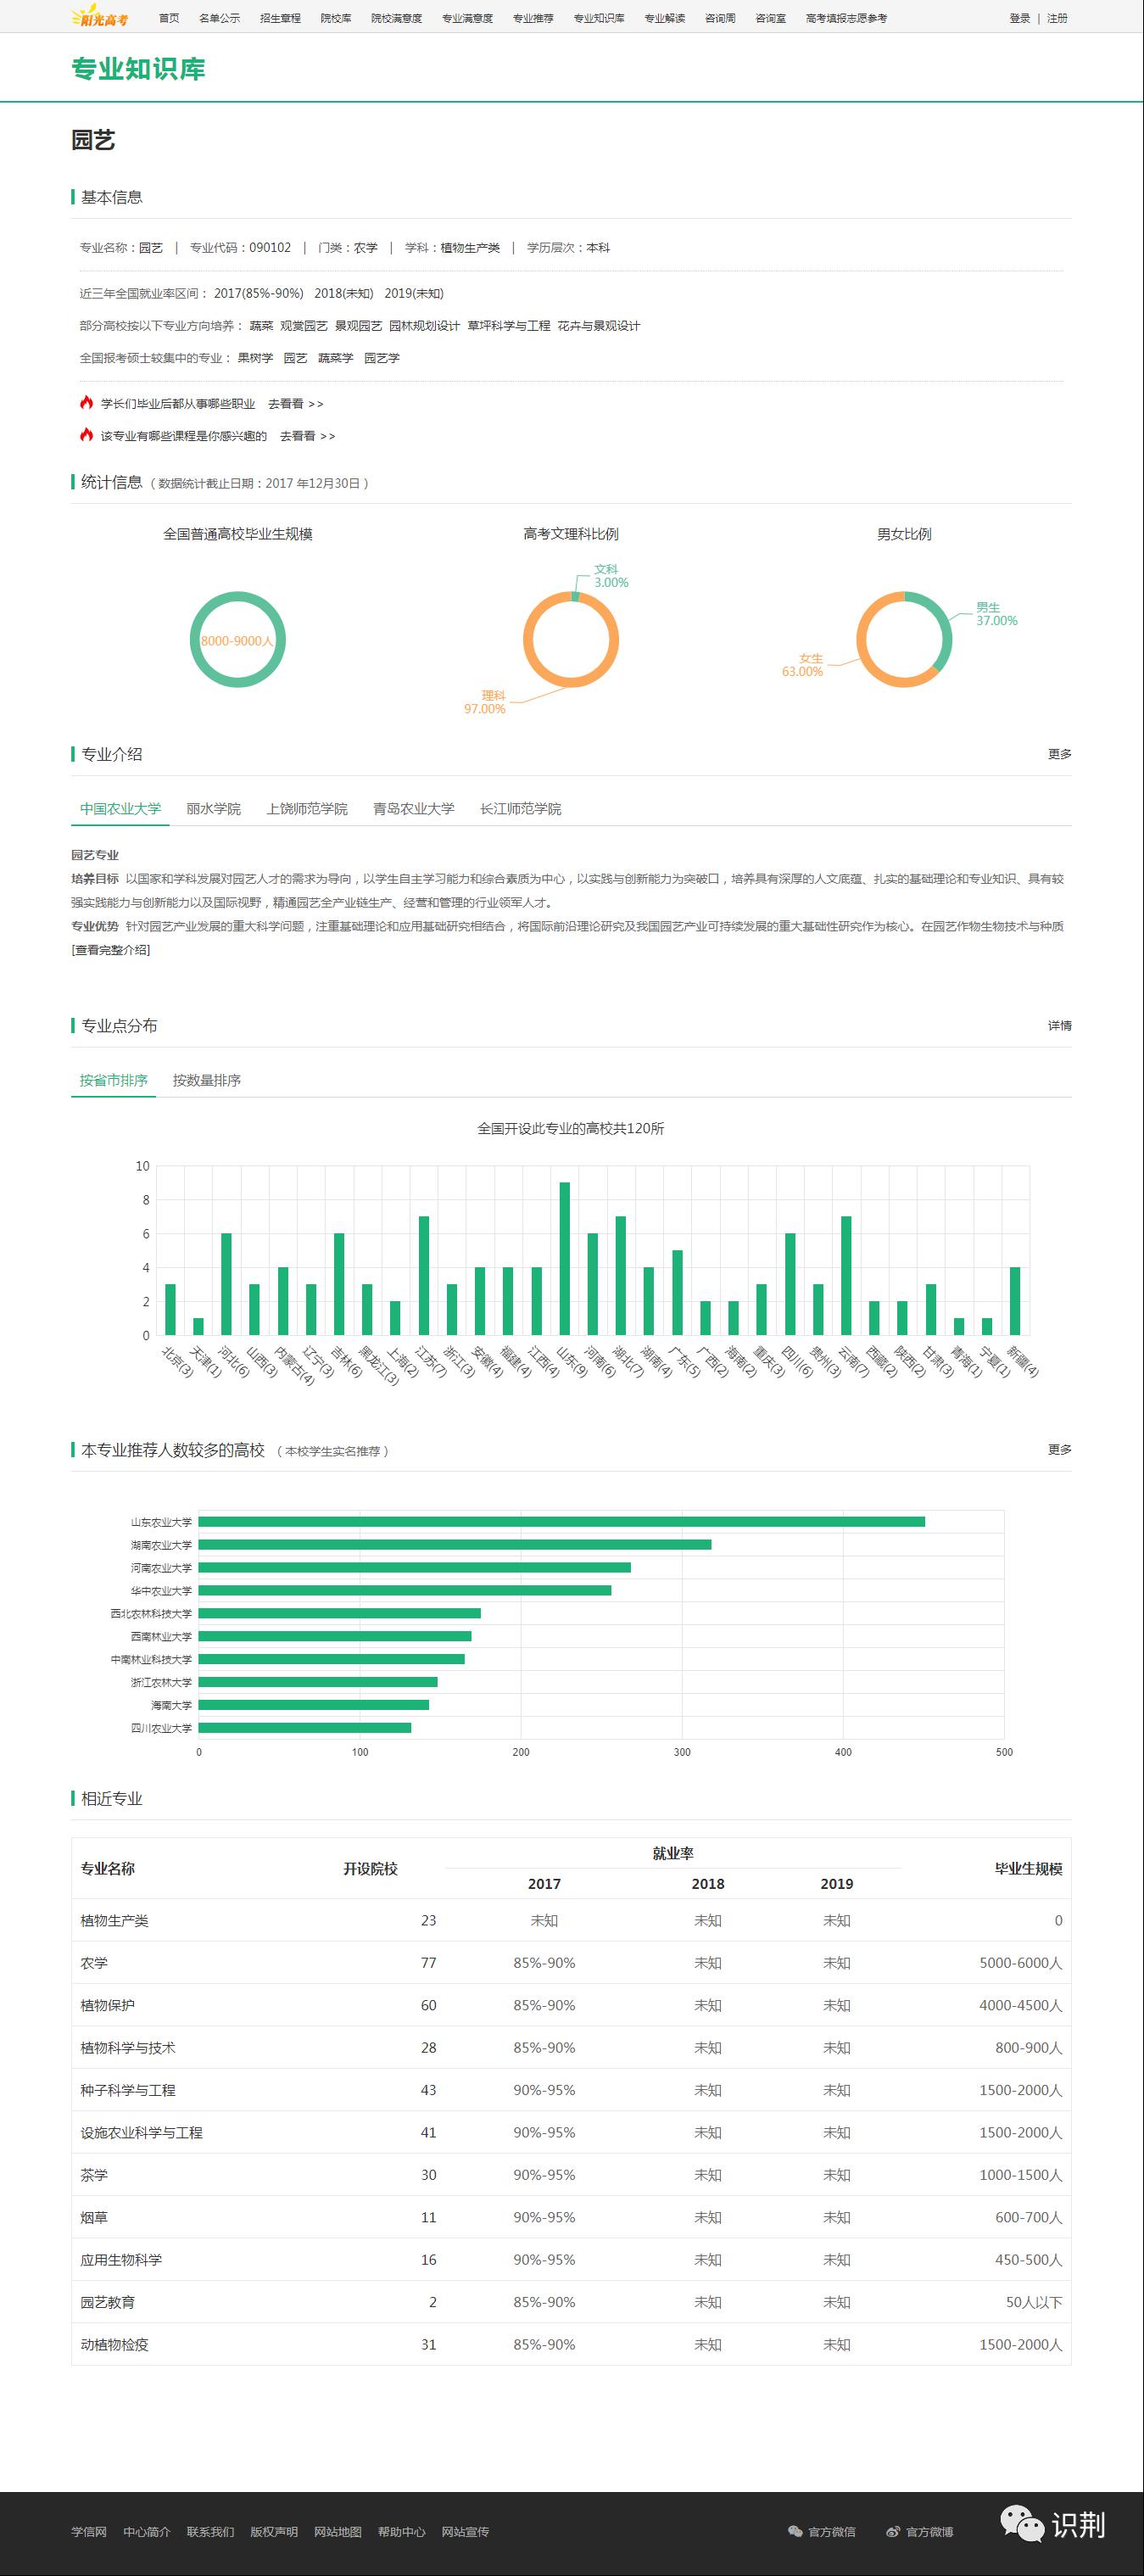1144x2576 pixels.
Task: Open the 官方微博 icon in the footer
Action: click(893, 2531)
